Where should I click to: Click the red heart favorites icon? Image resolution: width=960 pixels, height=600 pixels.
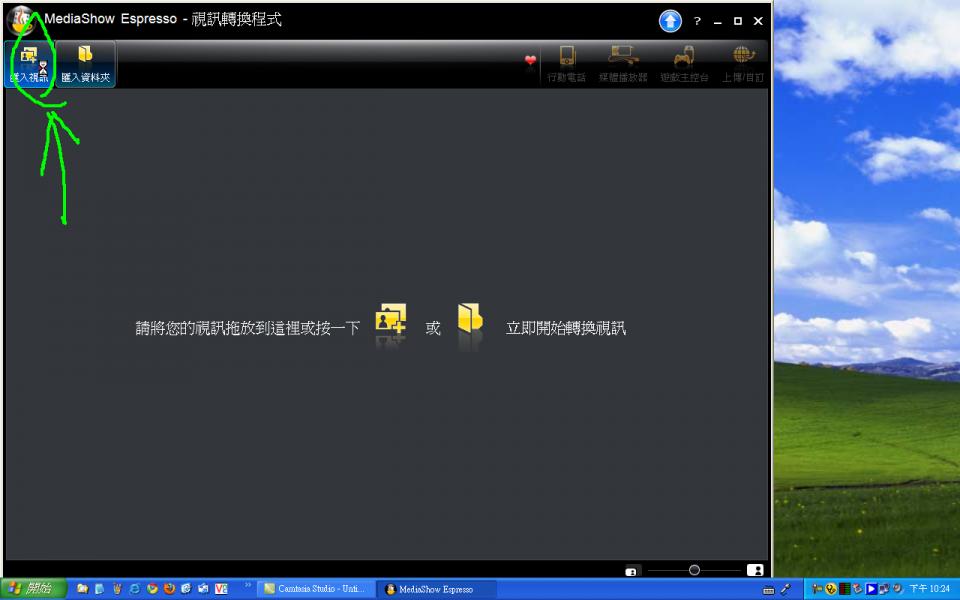coord(530,60)
